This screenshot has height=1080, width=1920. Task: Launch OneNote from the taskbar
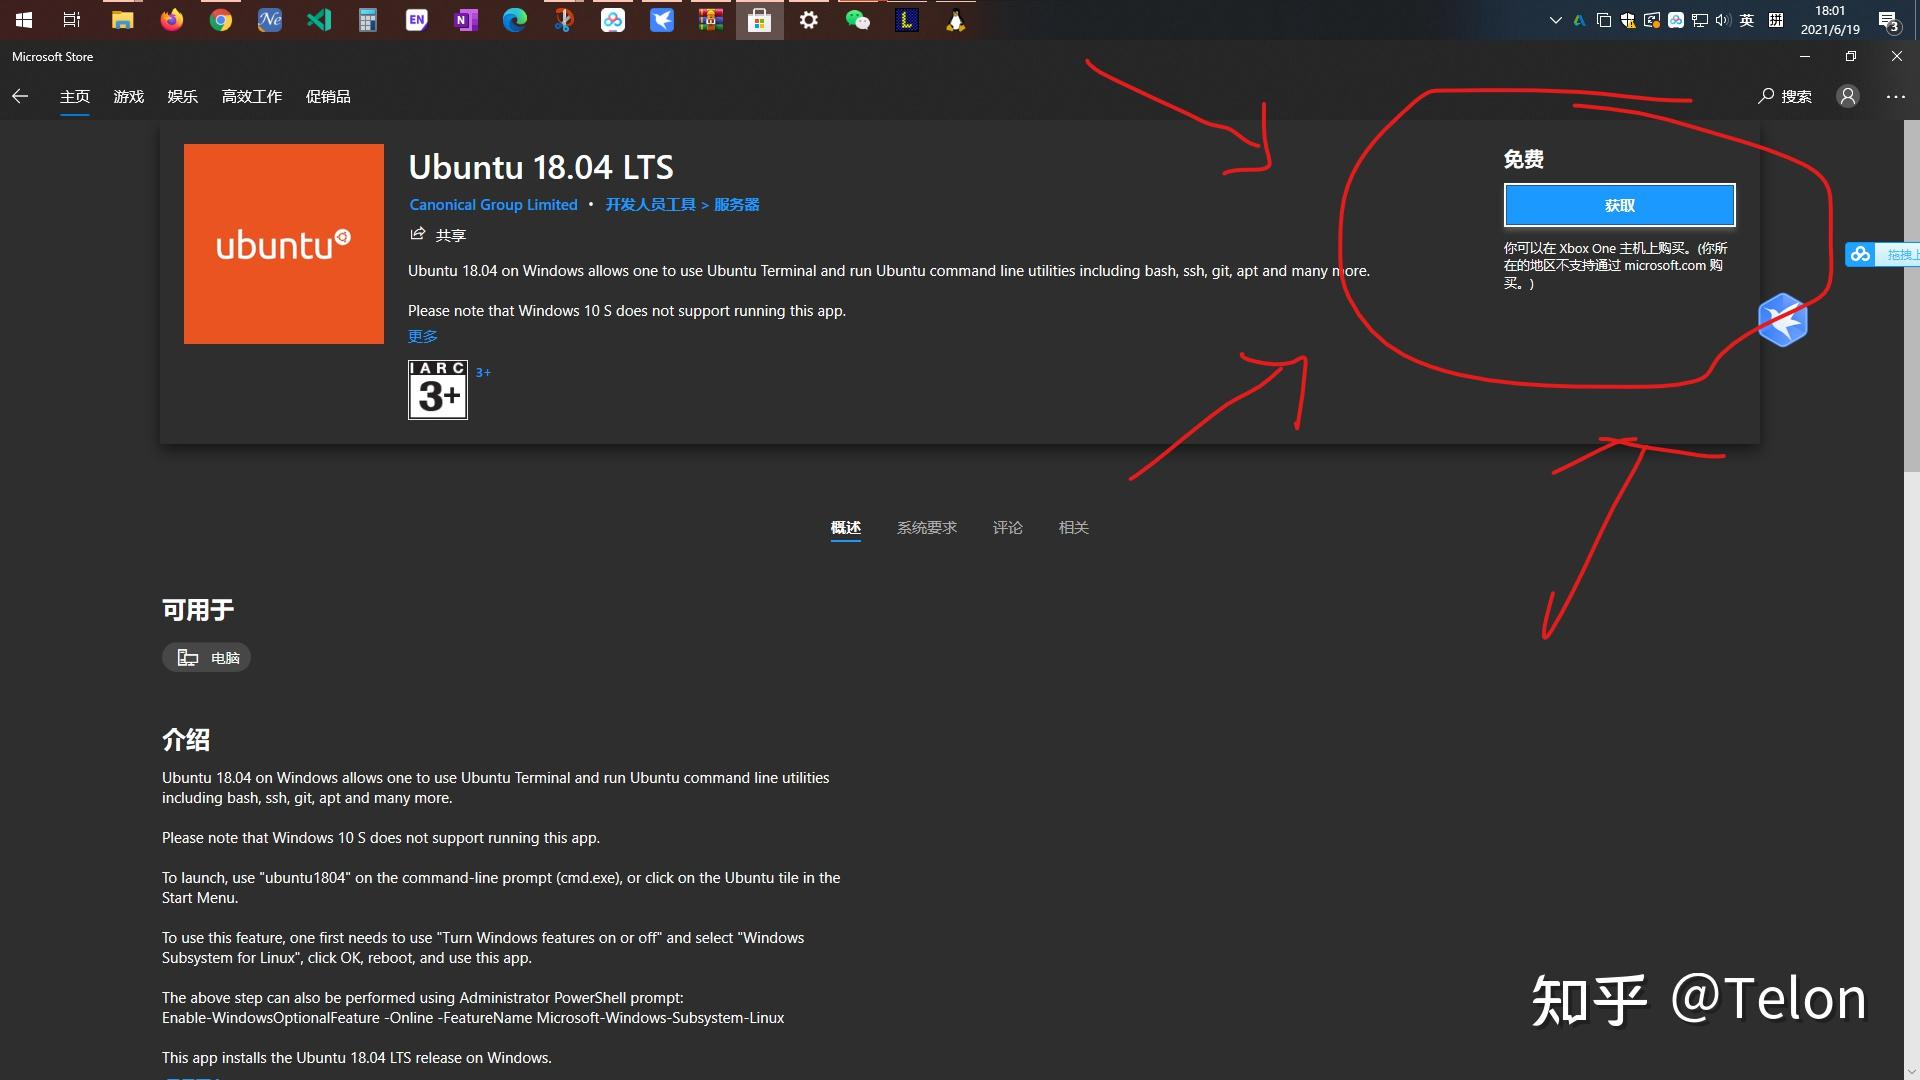(466, 20)
